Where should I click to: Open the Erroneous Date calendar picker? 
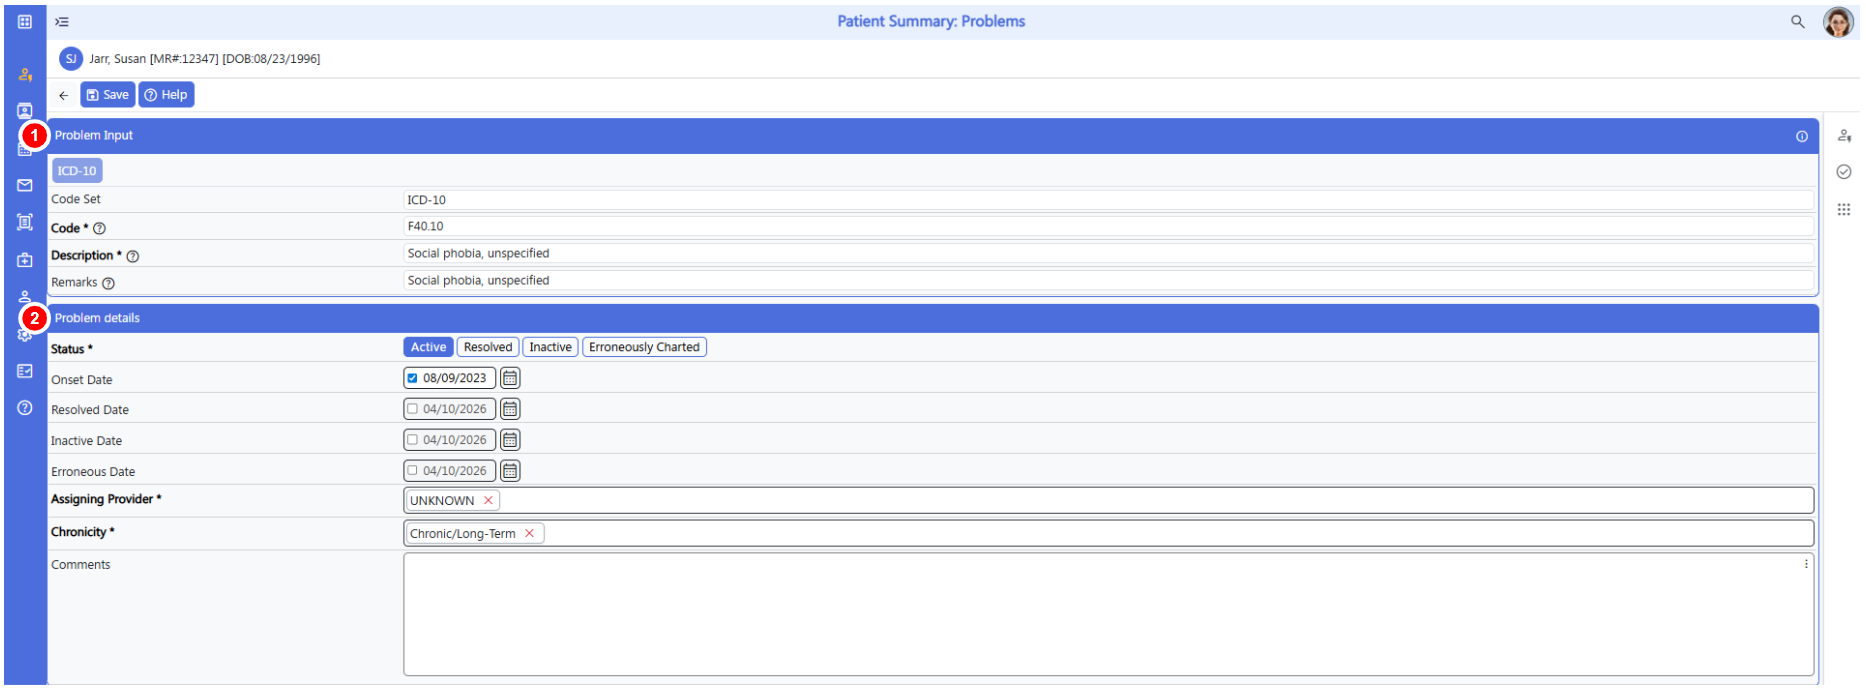point(510,471)
